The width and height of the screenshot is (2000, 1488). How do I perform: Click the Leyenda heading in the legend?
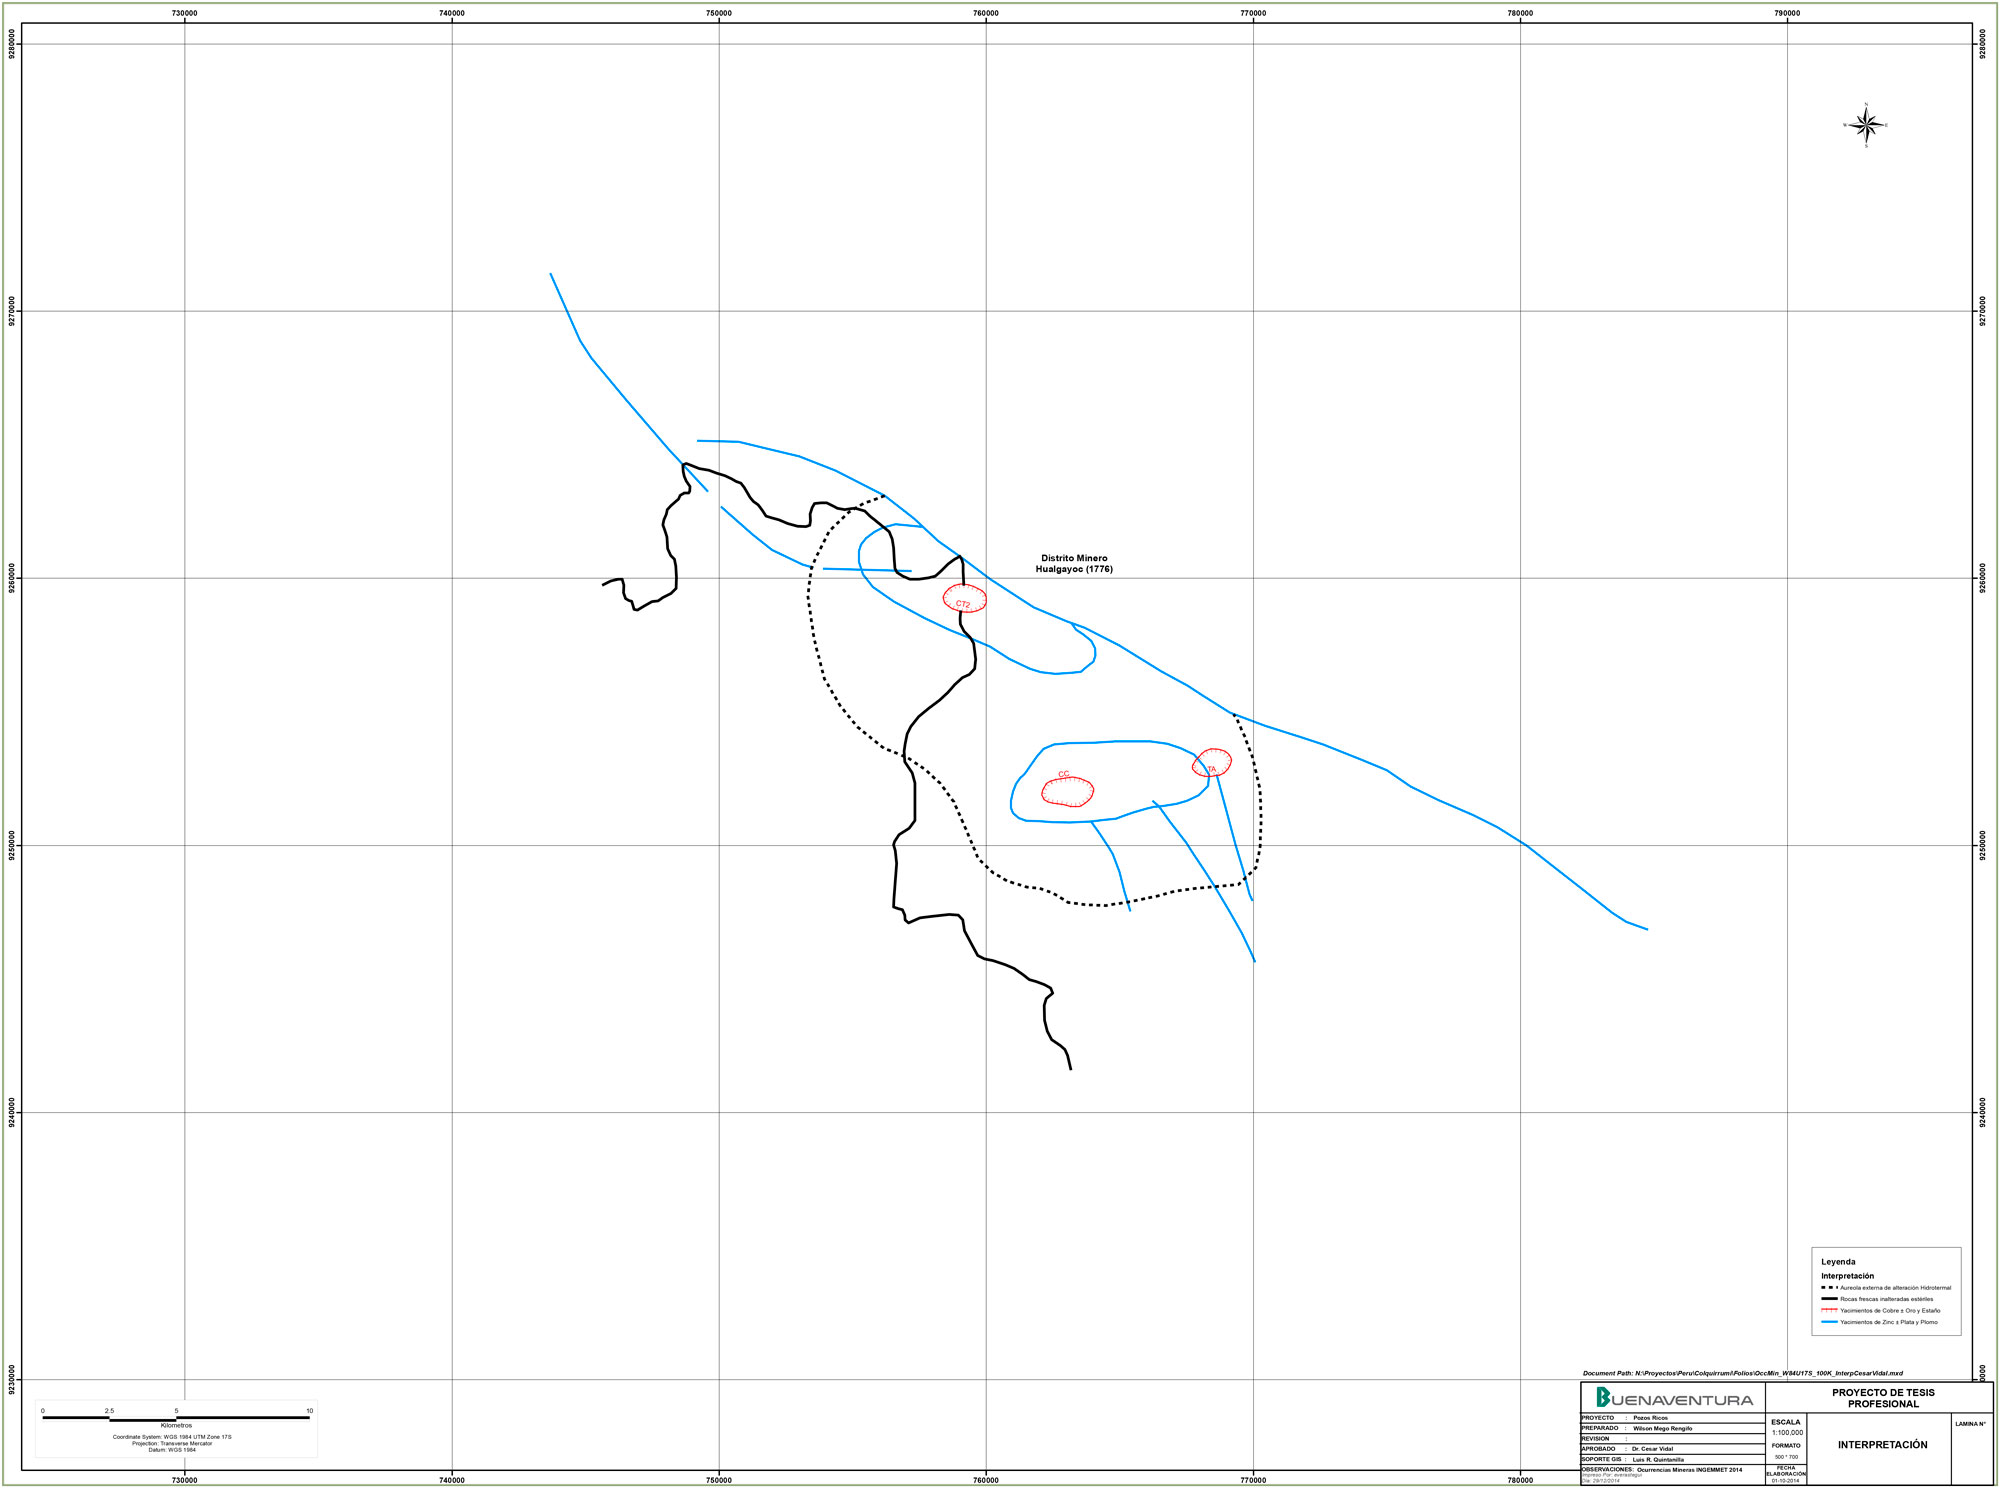coord(1838,1262)
